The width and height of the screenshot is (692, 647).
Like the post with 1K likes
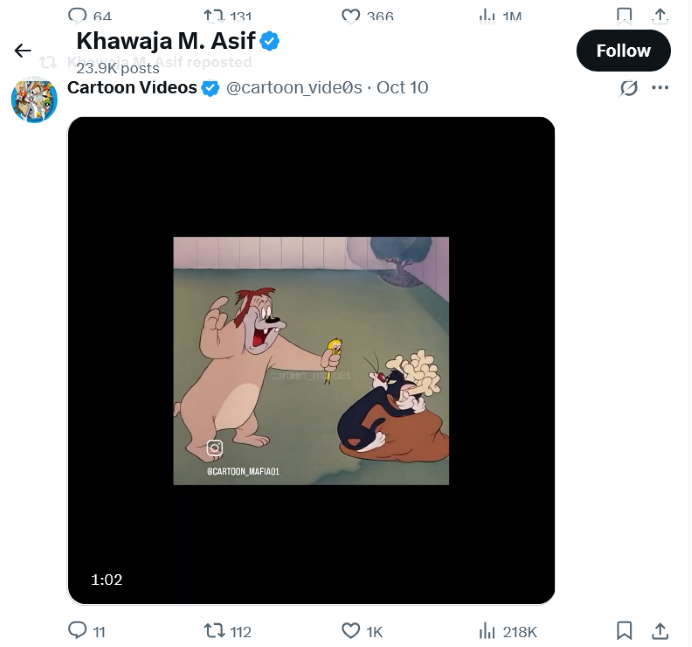point(351,631)
